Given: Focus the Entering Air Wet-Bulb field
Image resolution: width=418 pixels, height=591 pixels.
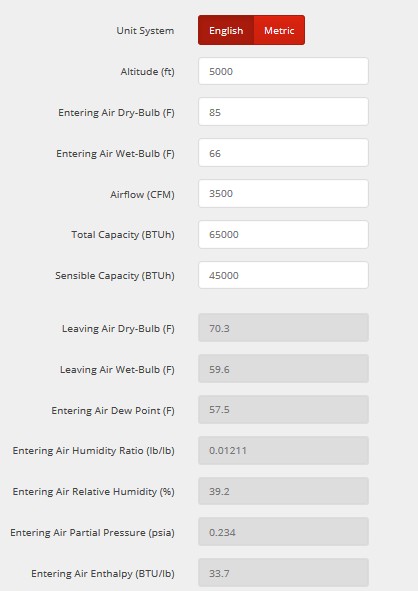Looking at the screenshot, I should pos(283,153).
